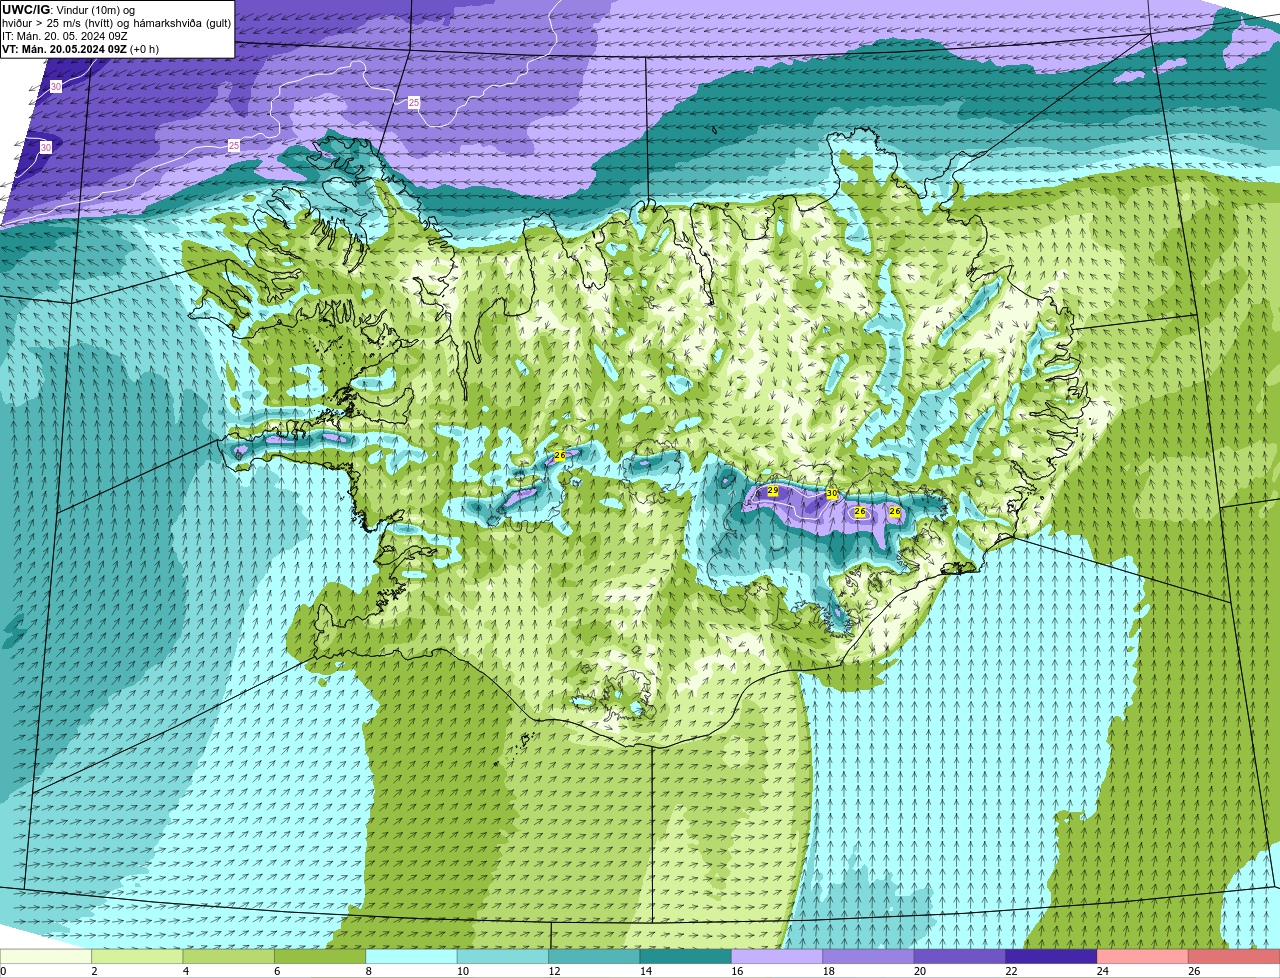Click the legend scale value "16"

[x=737, y=971]
